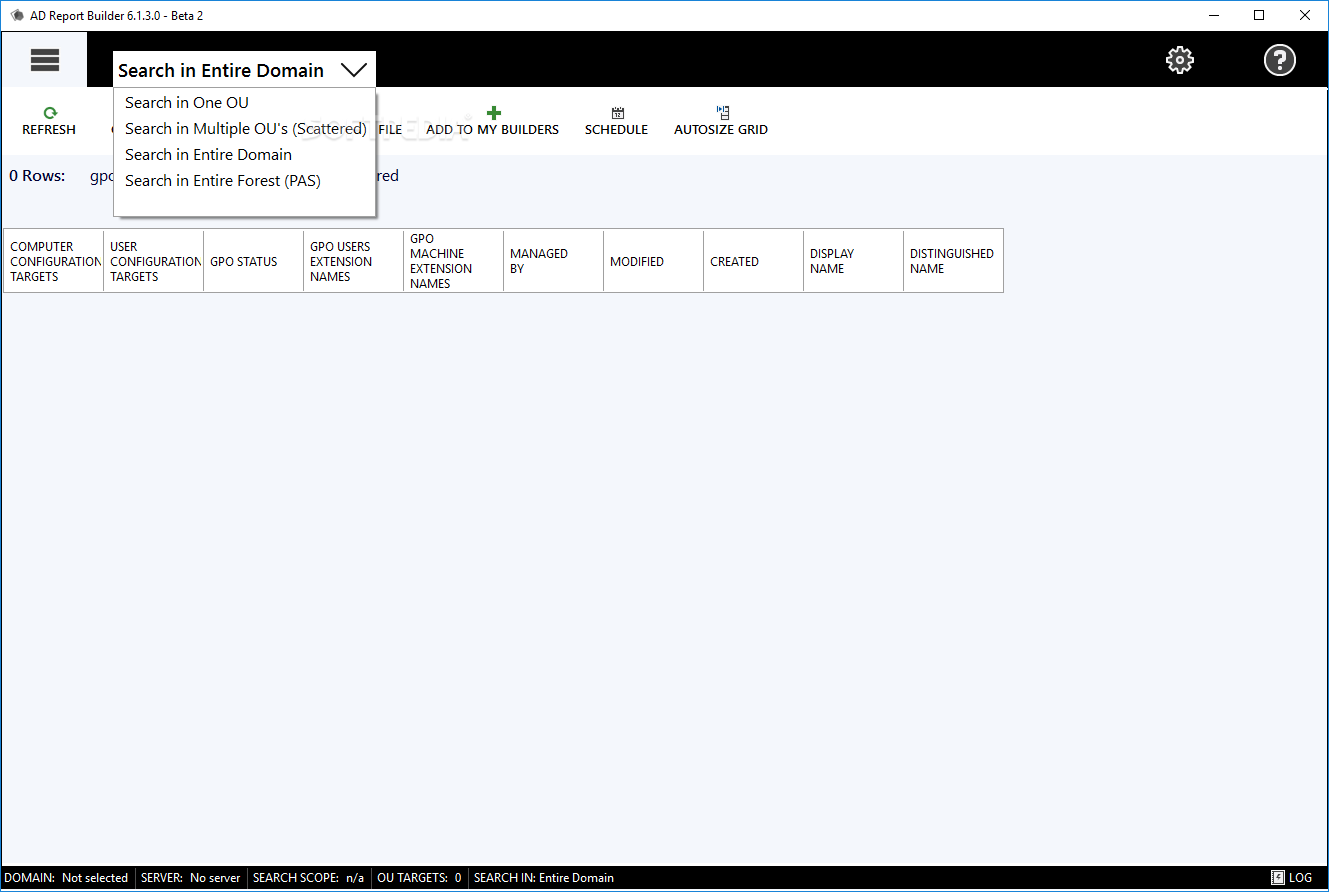This screenshot has width=1329, height=892.
Task: Collapse the search scope dropdown arrow
Action: 354,70
